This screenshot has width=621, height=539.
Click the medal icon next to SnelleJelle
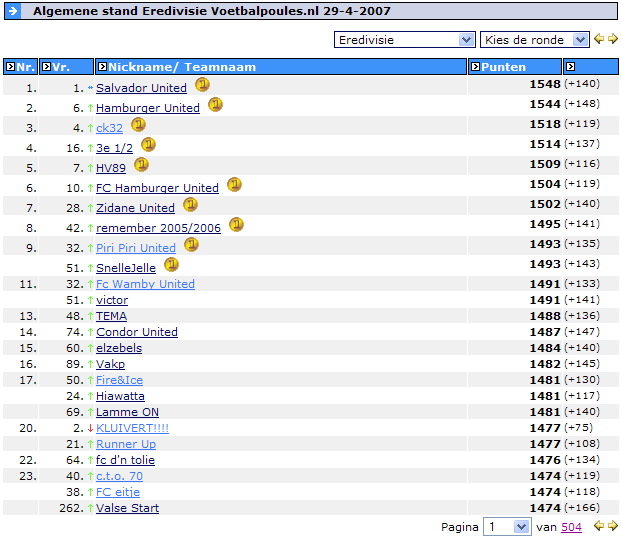pyautogui.click(x=171, y=265)
